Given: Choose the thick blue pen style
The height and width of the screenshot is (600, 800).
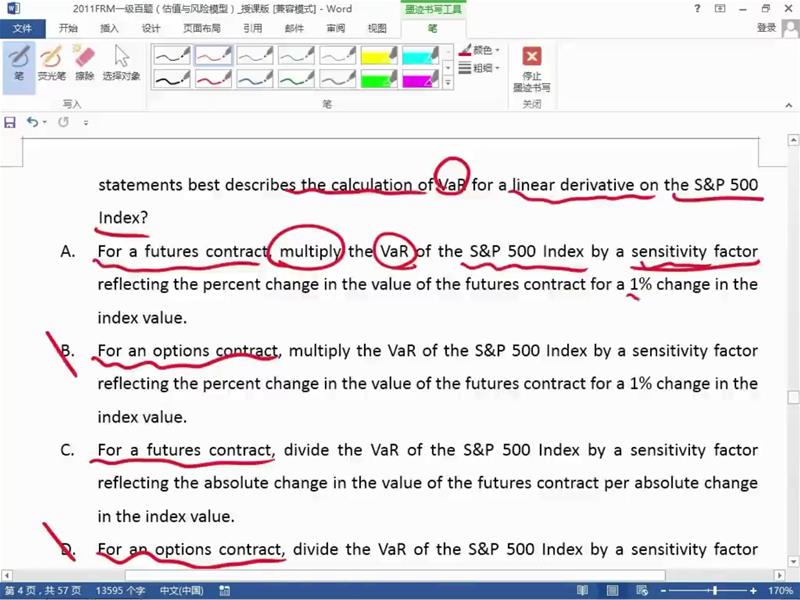Looking at the screenshot, I should tap(255, 78).
